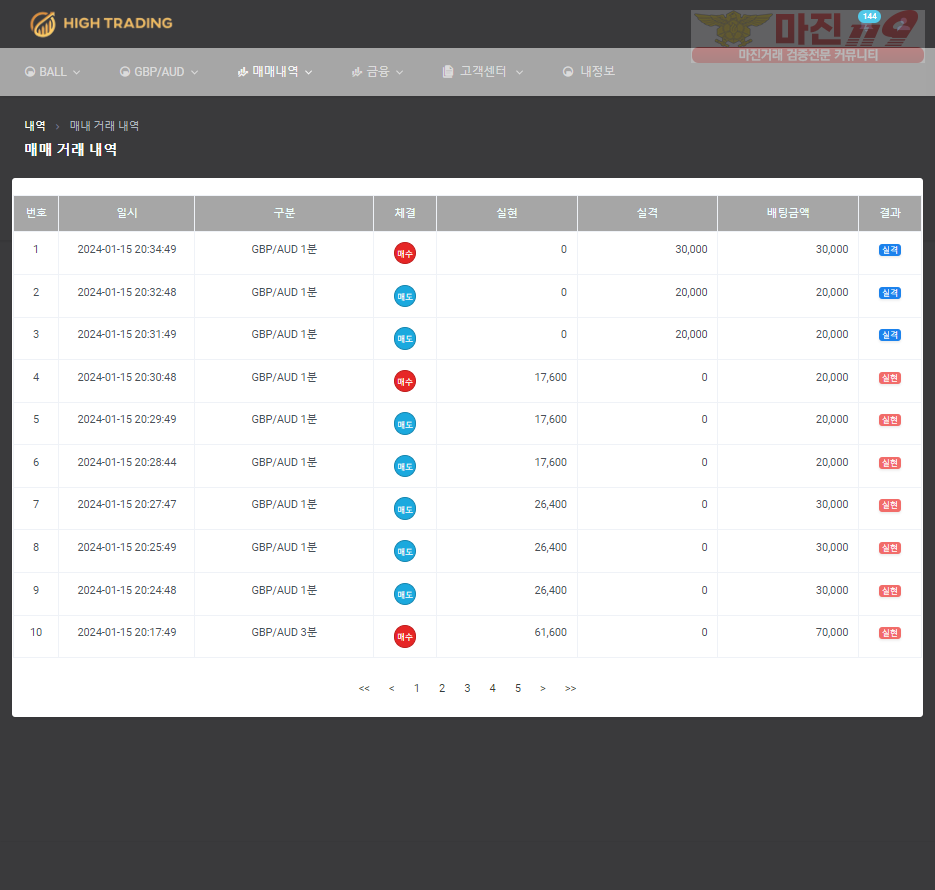Click the 마진 community banner
The width and height of the screenshot is (935, 890).
(807, 36)
